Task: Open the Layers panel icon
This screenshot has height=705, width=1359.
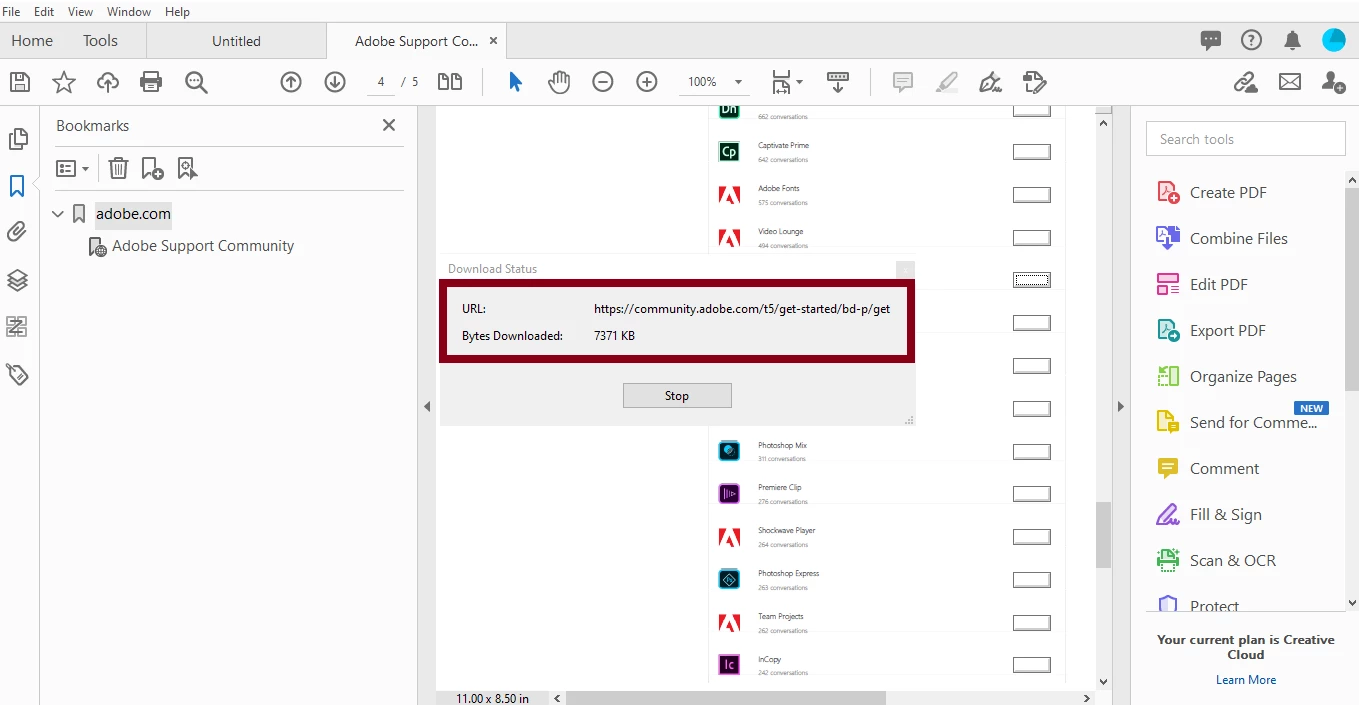Action: [17, 280]
